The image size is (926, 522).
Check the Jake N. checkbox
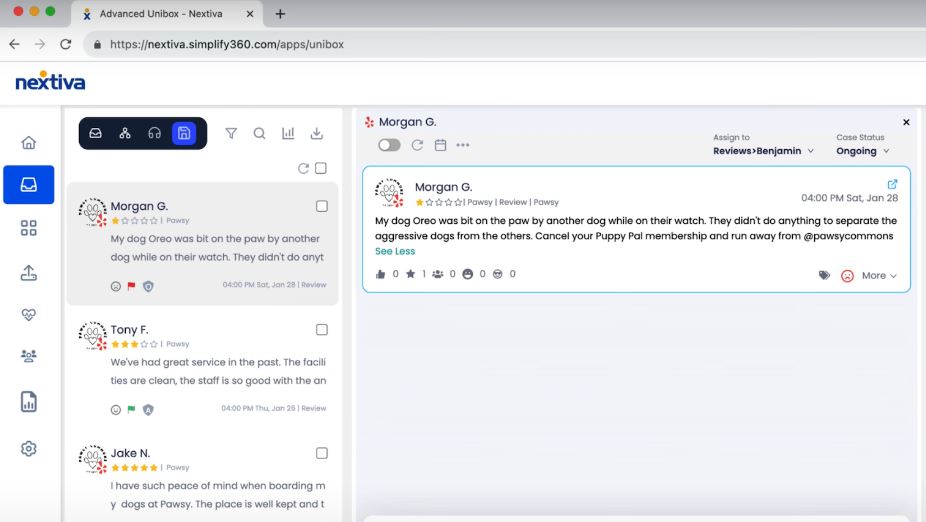coord(322,453)
